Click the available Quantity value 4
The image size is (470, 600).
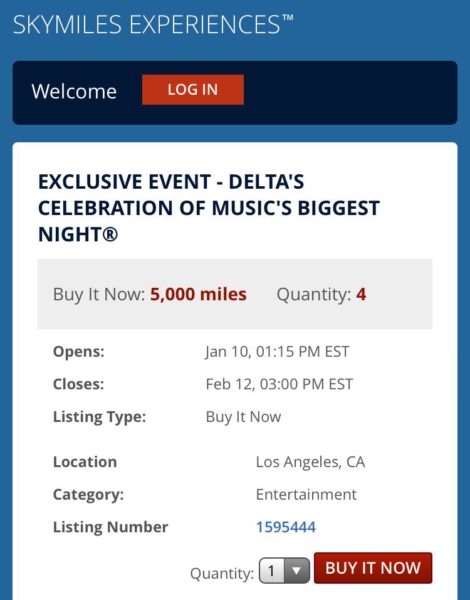tap(361, 294)
